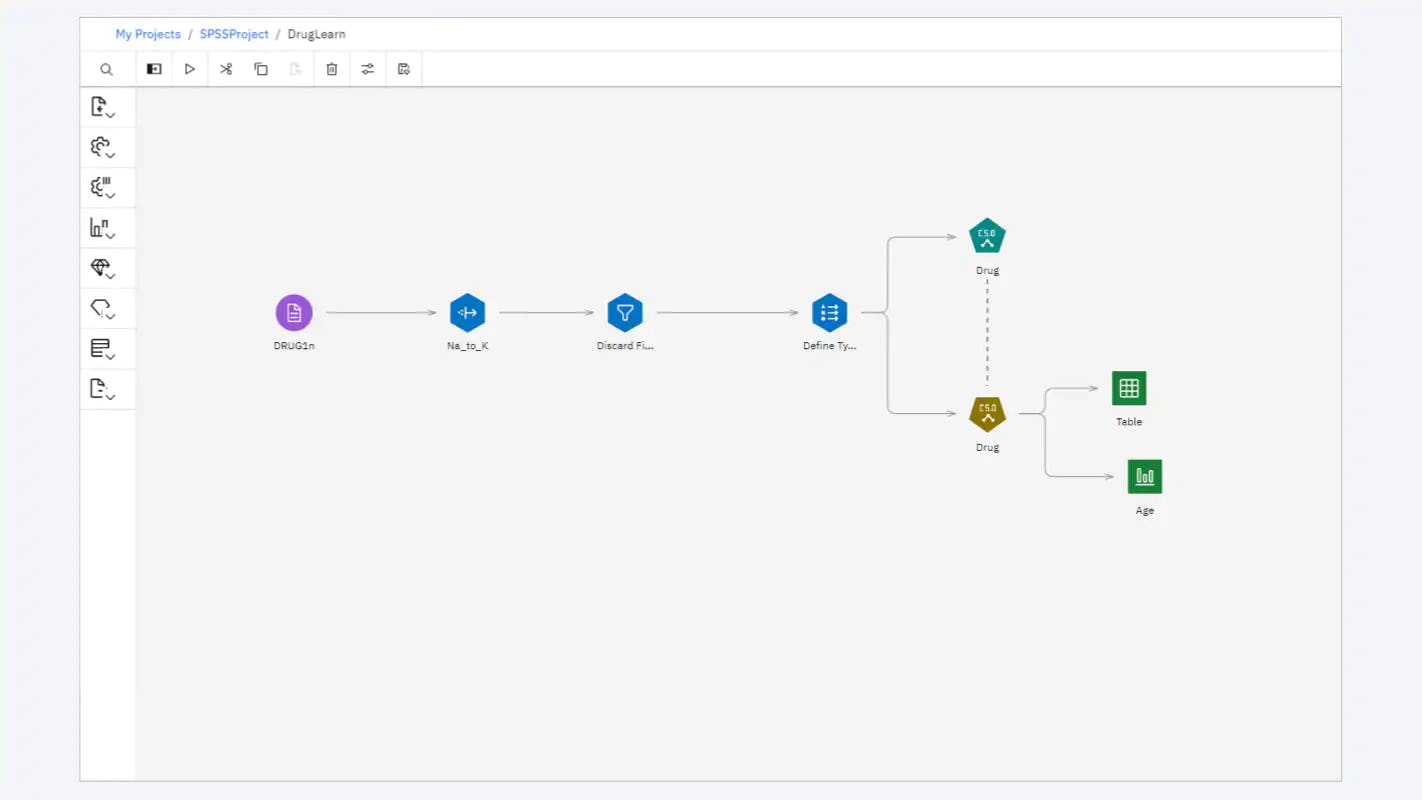Delete a node with the trash icon
Image resolution: width=1422 pixels, height=800 pixels.
tap(331, 69)
